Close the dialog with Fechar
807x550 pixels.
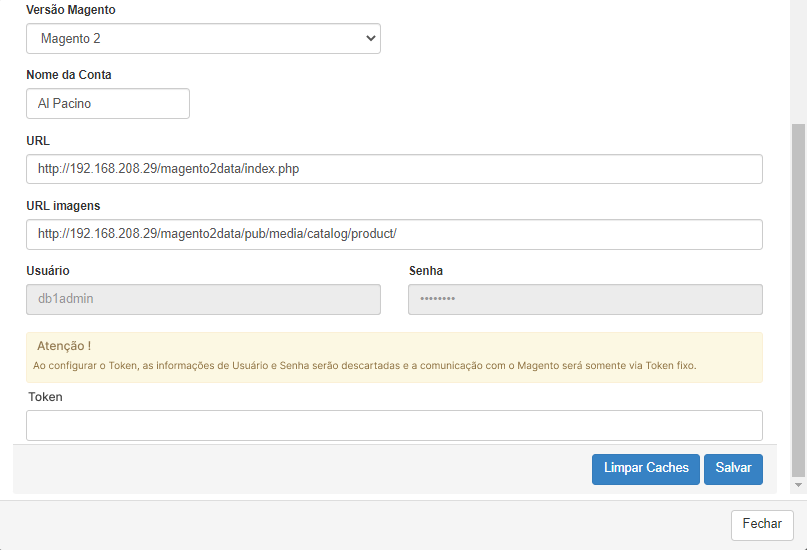tap(762, 524)
